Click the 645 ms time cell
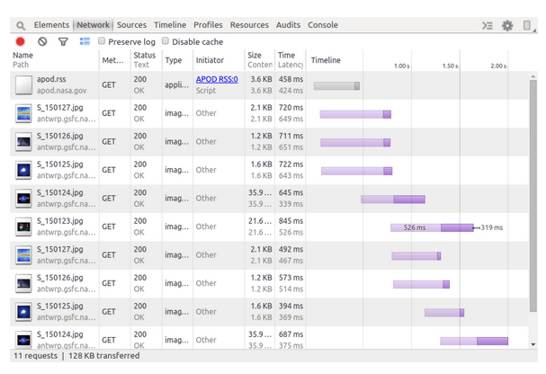Image resolution: width=546 pixels, height=374 pixels. [x=291, y=193]
